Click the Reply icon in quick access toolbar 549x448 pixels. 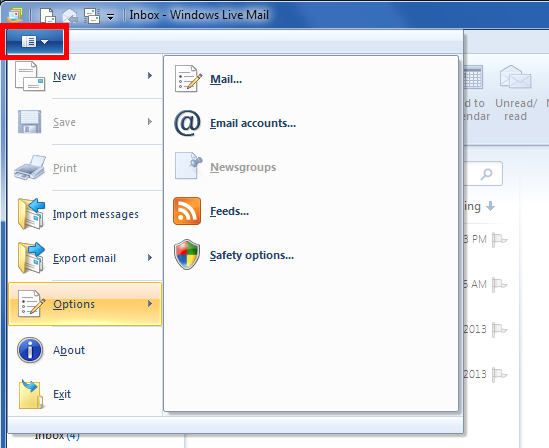click(70, 16)
